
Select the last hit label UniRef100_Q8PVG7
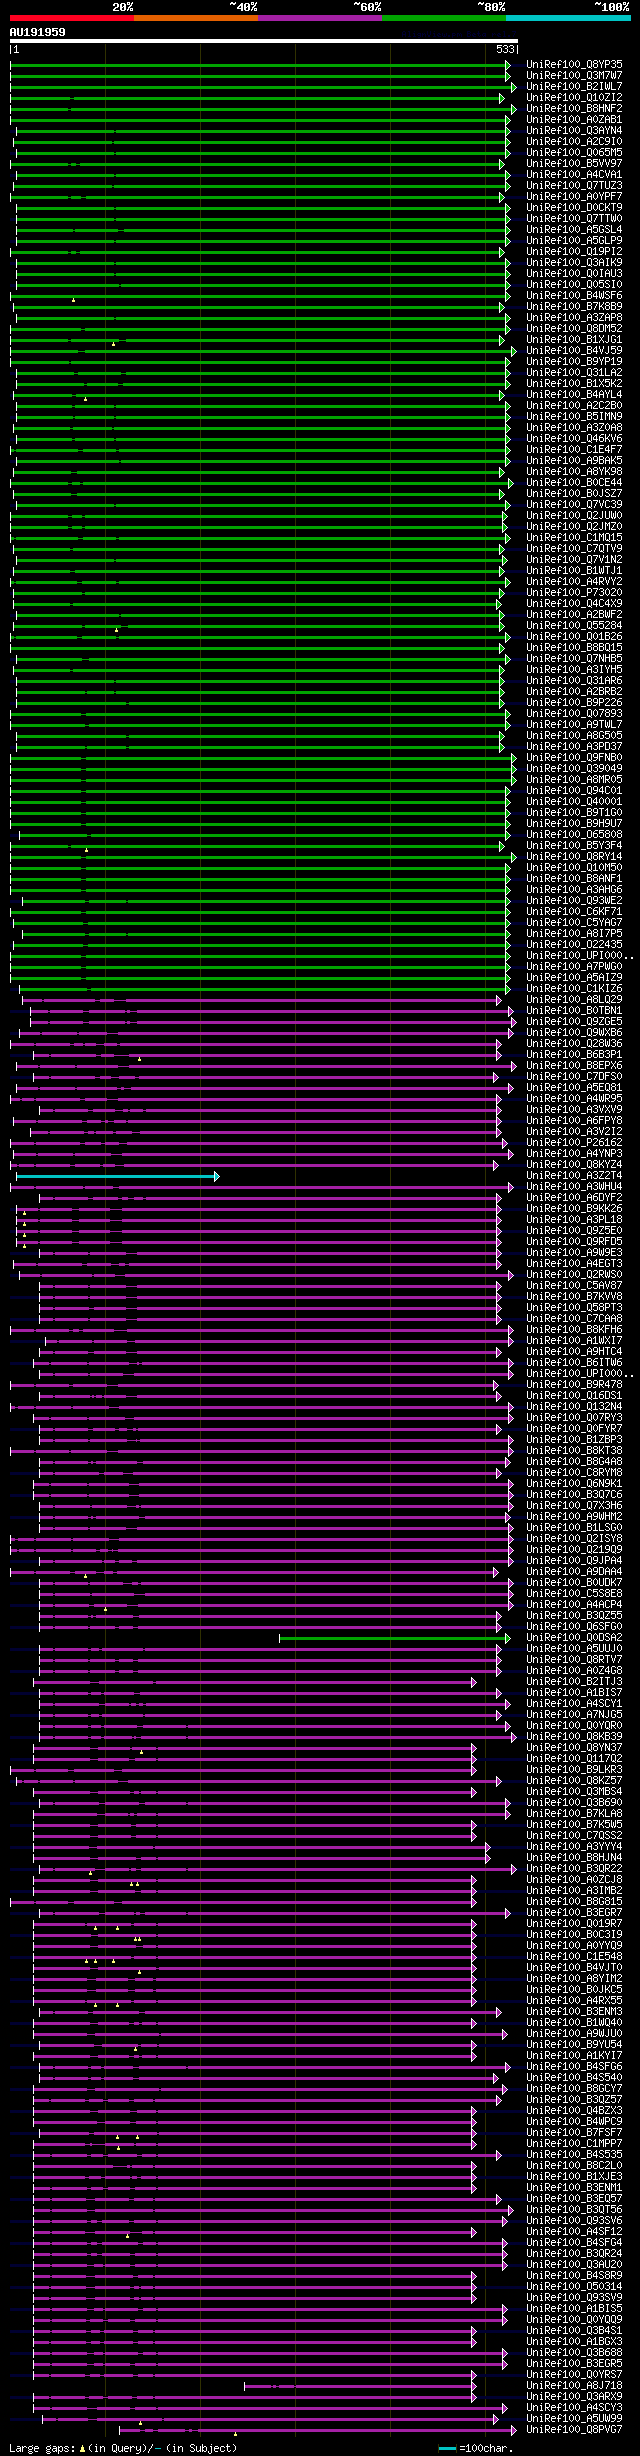574,2430
